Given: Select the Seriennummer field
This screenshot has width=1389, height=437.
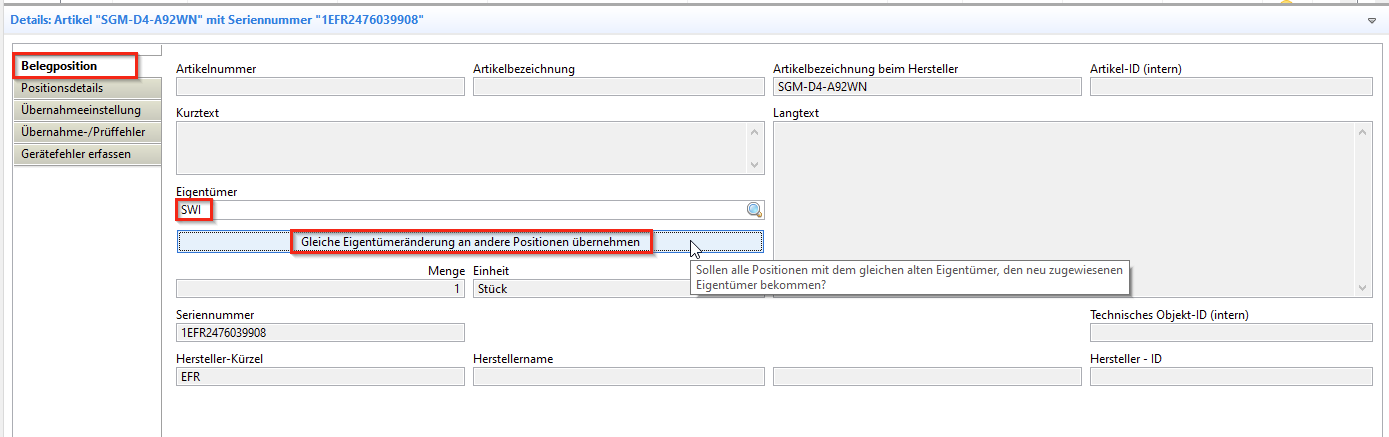Looking at the screenshot, I should click(320, 332).
